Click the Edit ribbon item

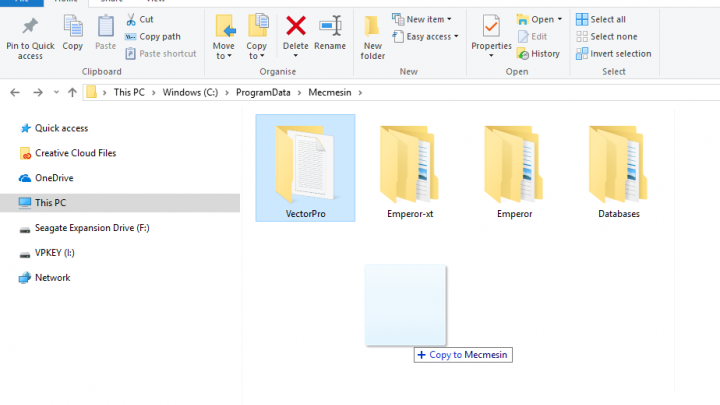coord(533,36)
